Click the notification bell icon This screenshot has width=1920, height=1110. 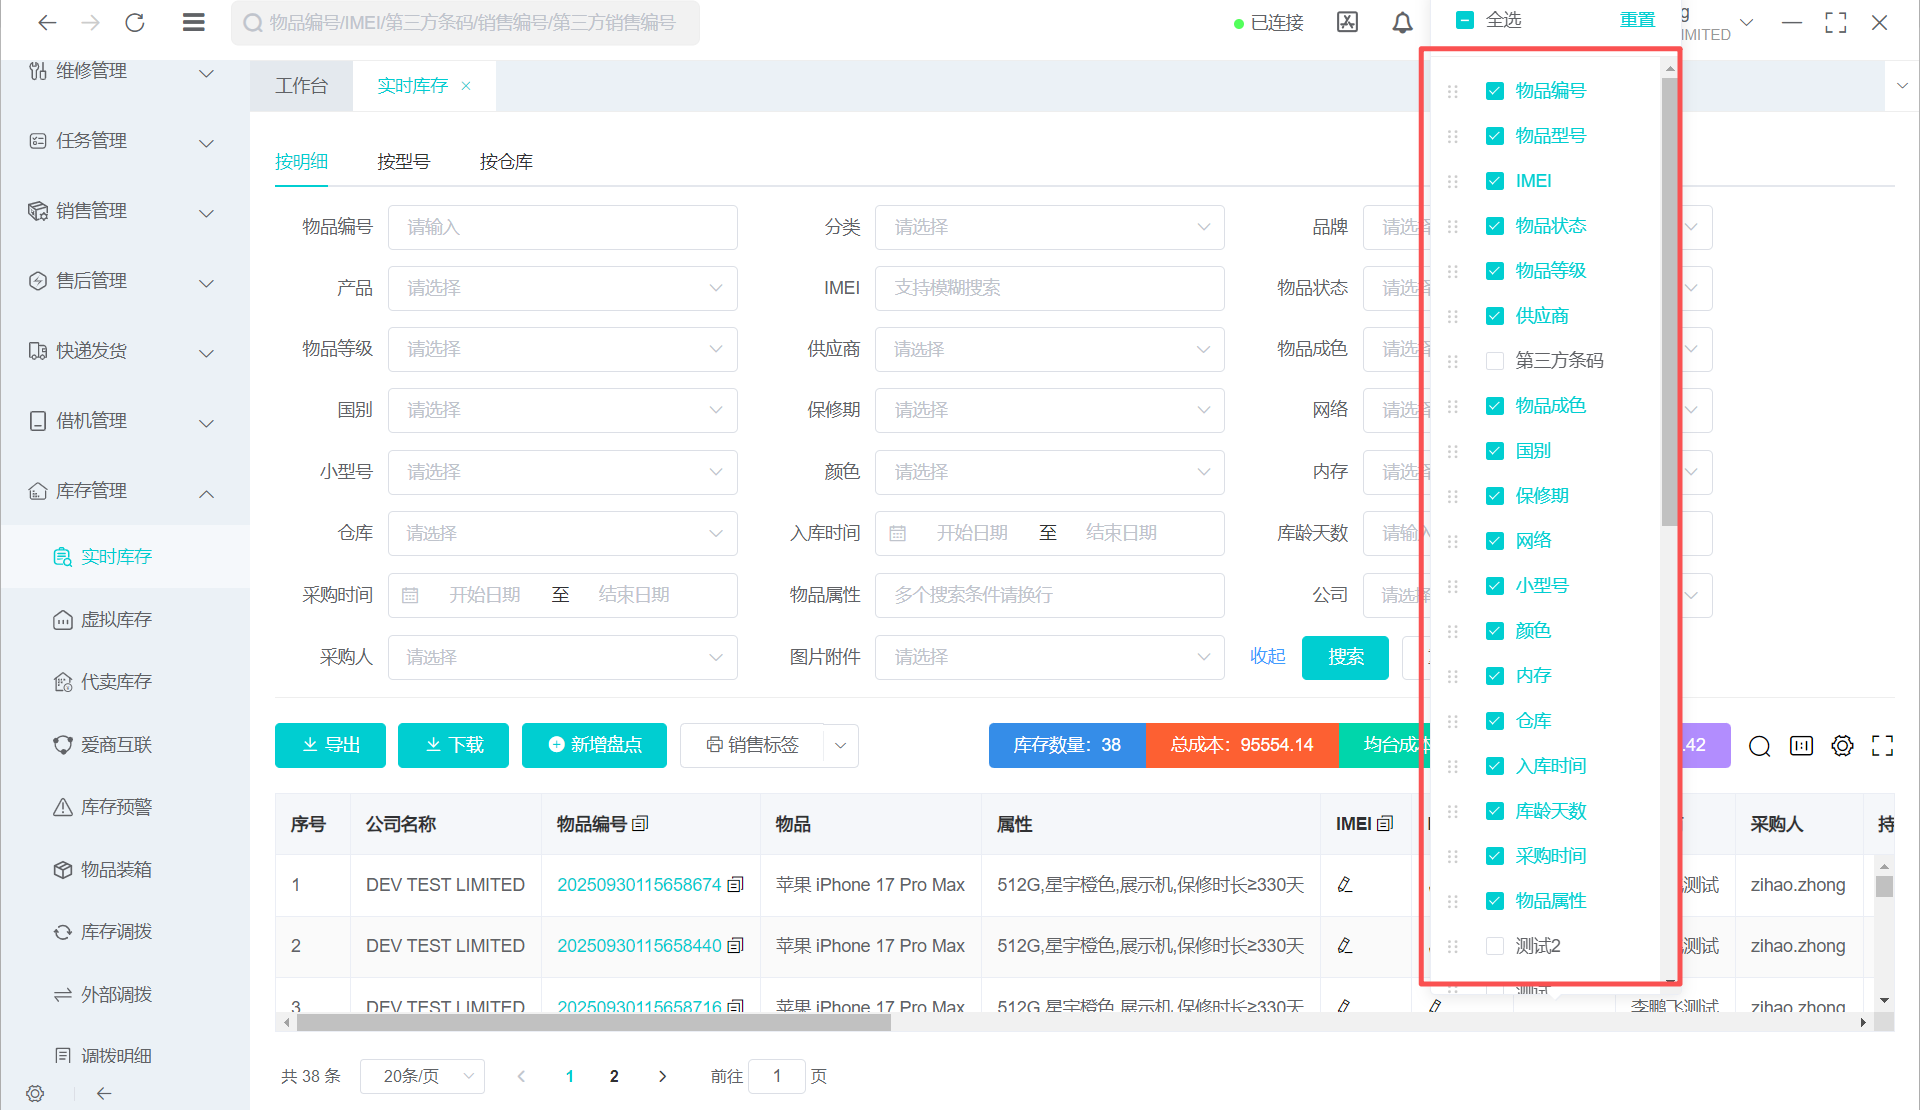click(1402, 22)
